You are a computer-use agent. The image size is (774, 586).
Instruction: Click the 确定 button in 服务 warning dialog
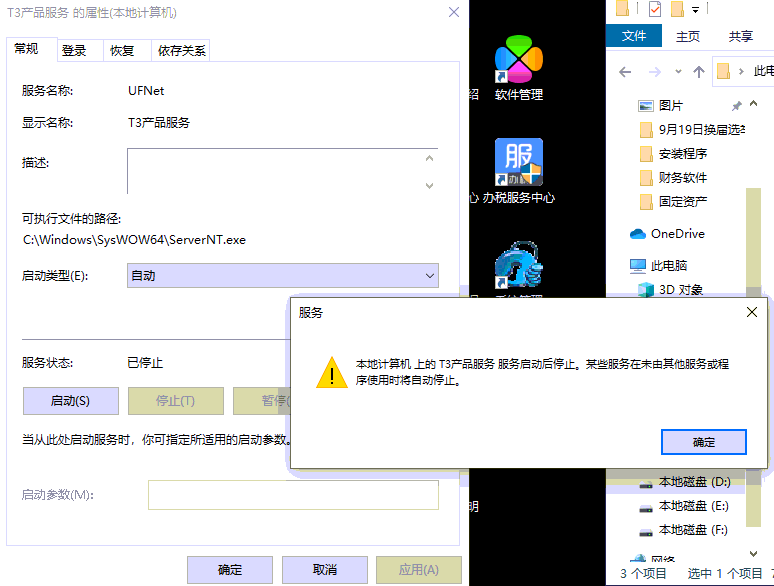click(x=703, y=442)
